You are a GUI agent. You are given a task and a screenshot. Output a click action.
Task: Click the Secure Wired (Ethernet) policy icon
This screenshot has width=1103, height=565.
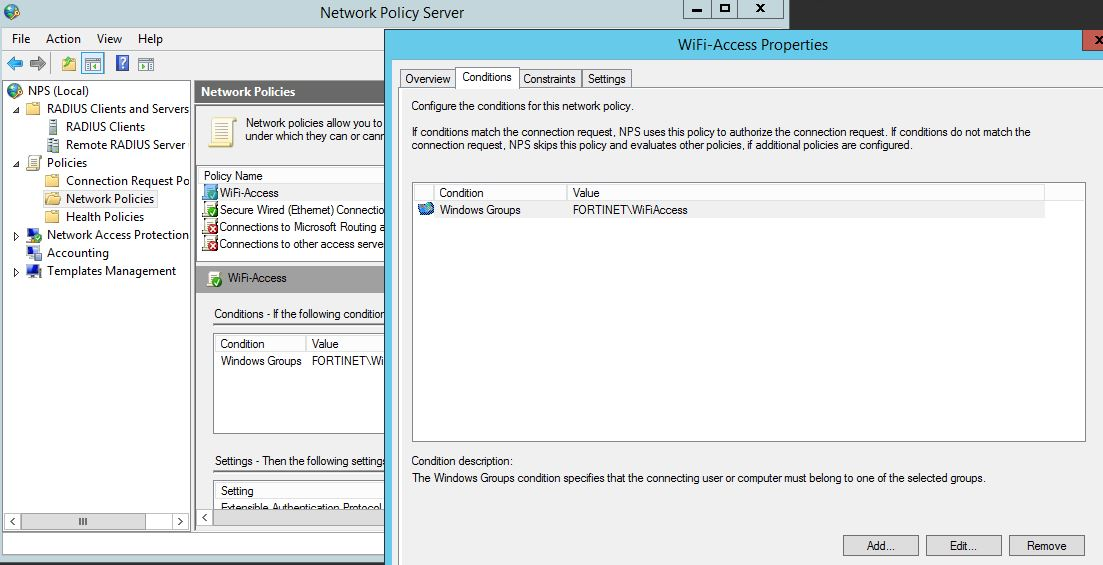coord(210,210)
